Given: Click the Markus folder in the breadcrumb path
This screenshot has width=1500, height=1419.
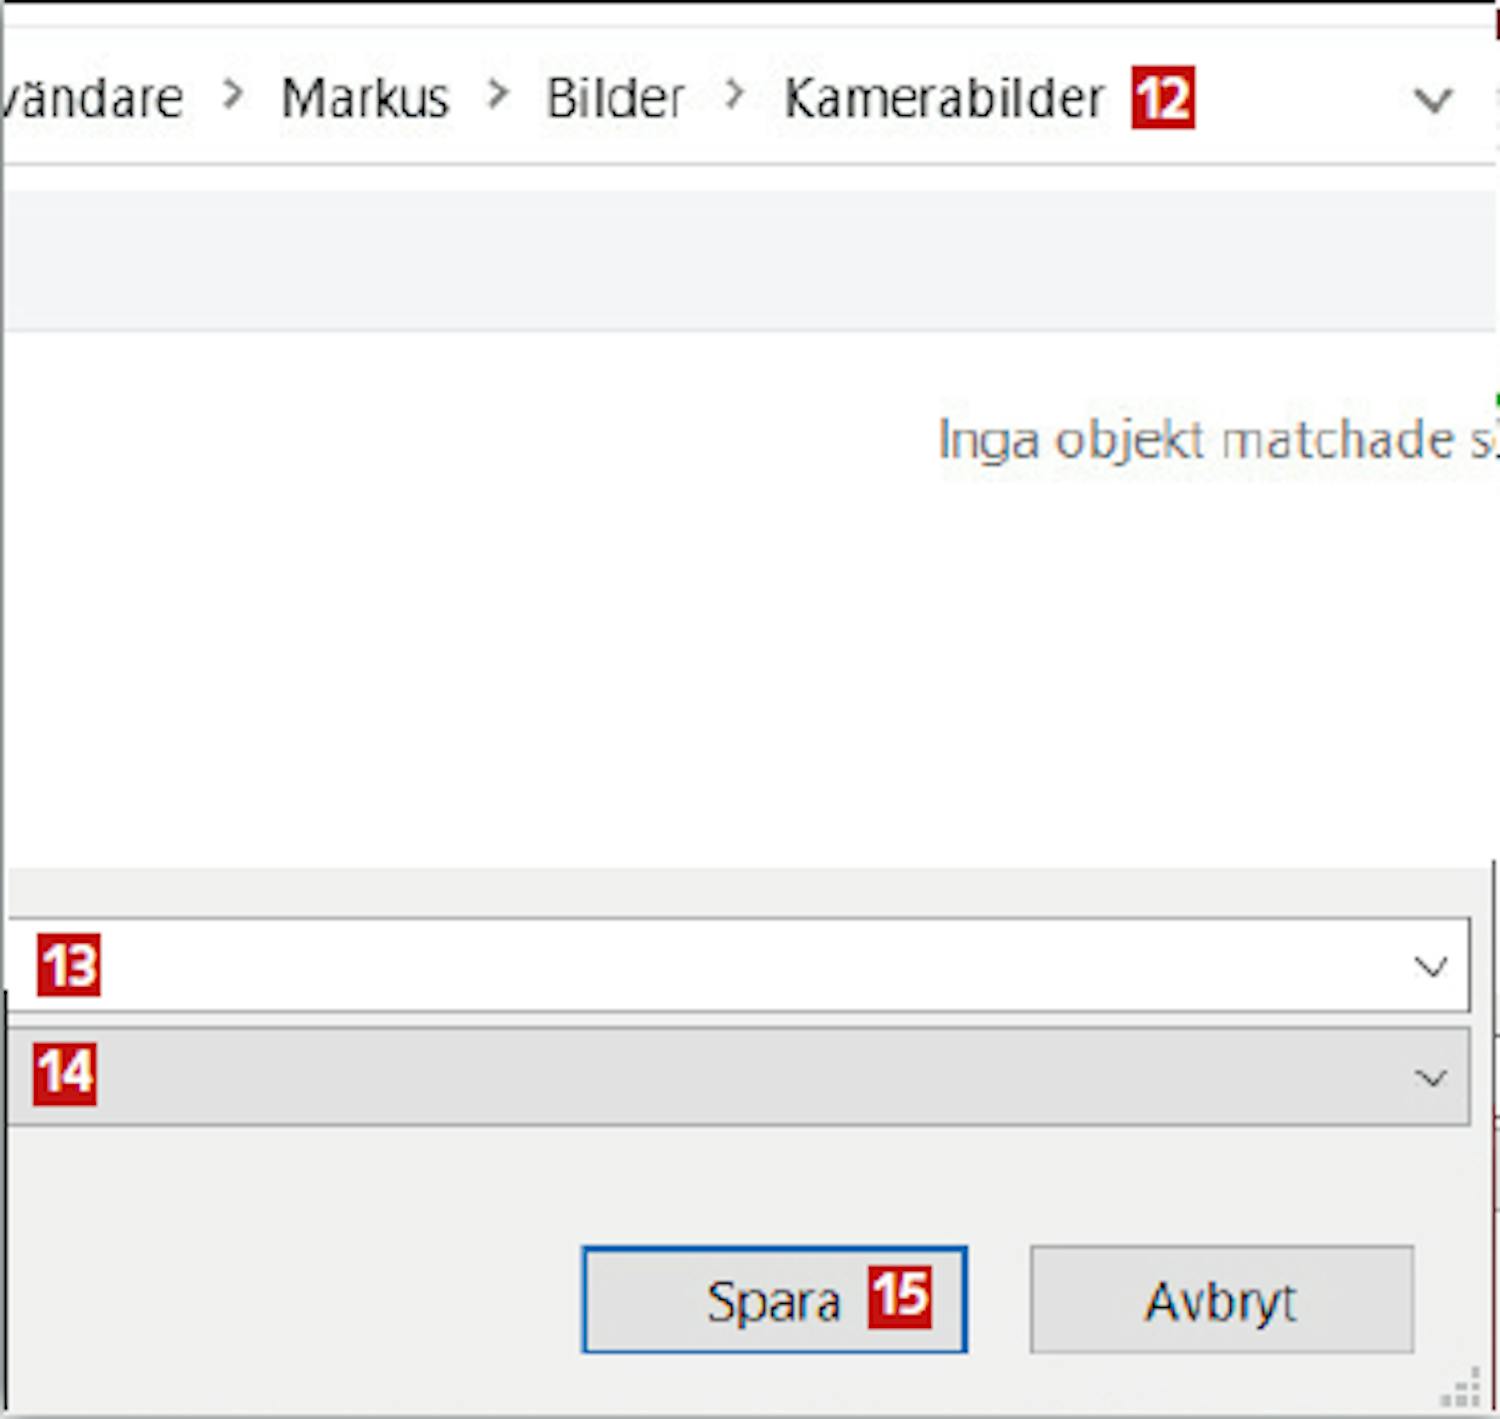Looking at the screenshot, I should (x=365, y=98).
